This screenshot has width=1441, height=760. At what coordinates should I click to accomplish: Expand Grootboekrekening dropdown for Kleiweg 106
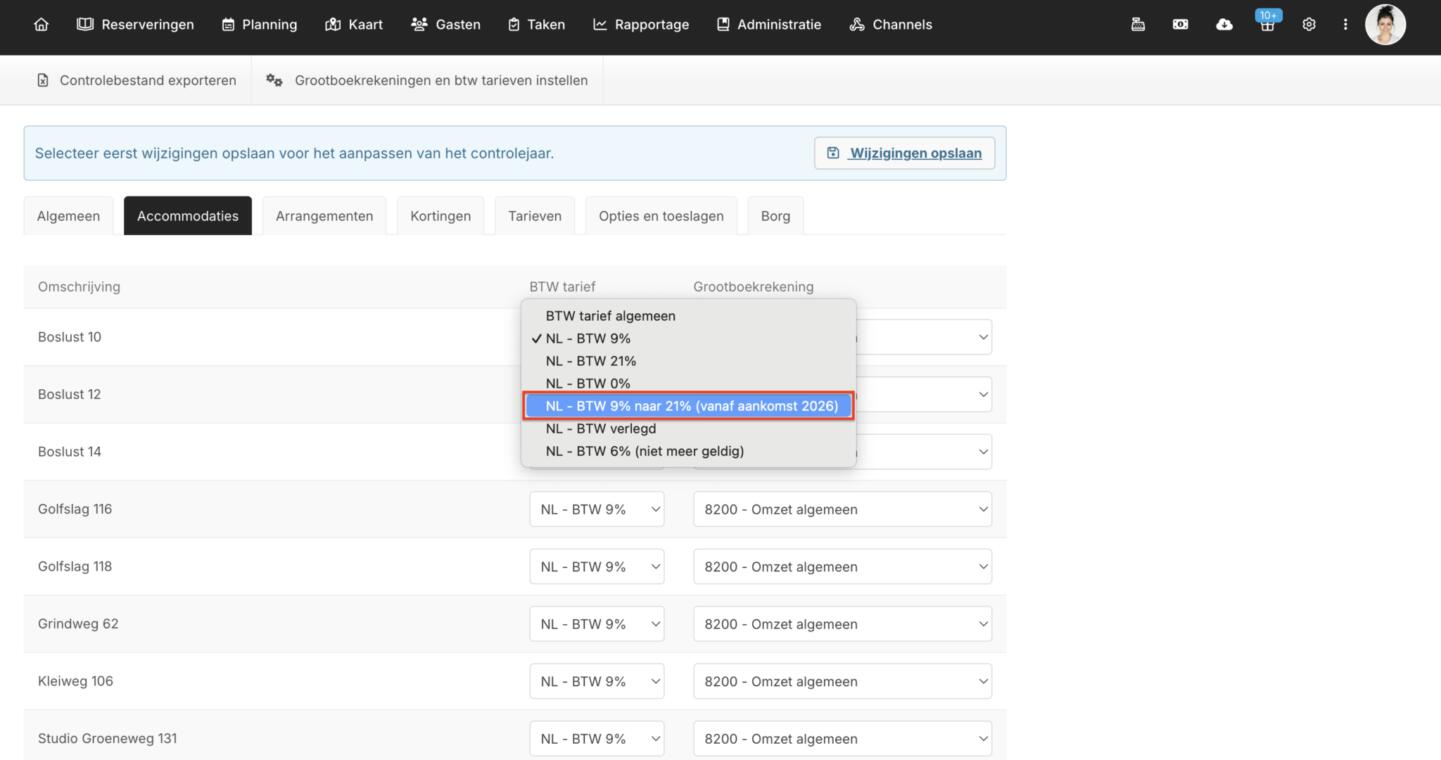click(x=842, y=682)
